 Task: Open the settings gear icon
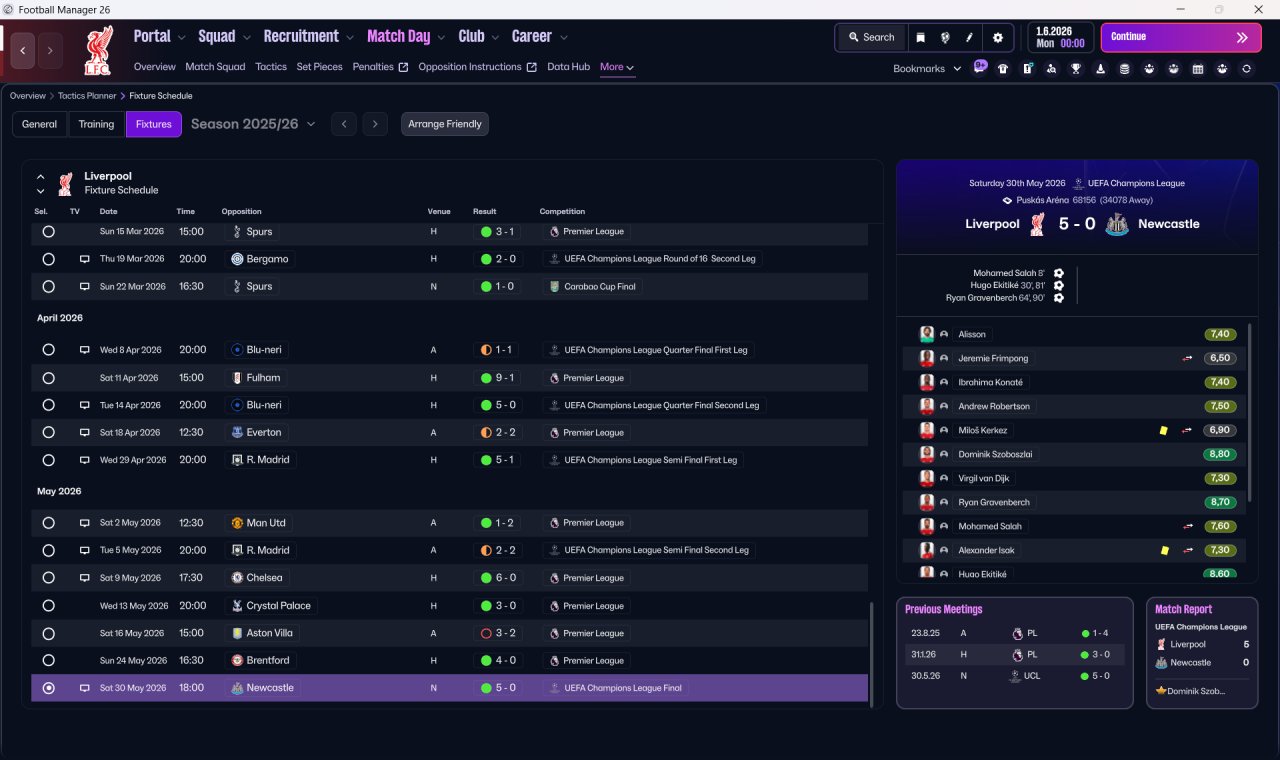click(x=997, y=37)
